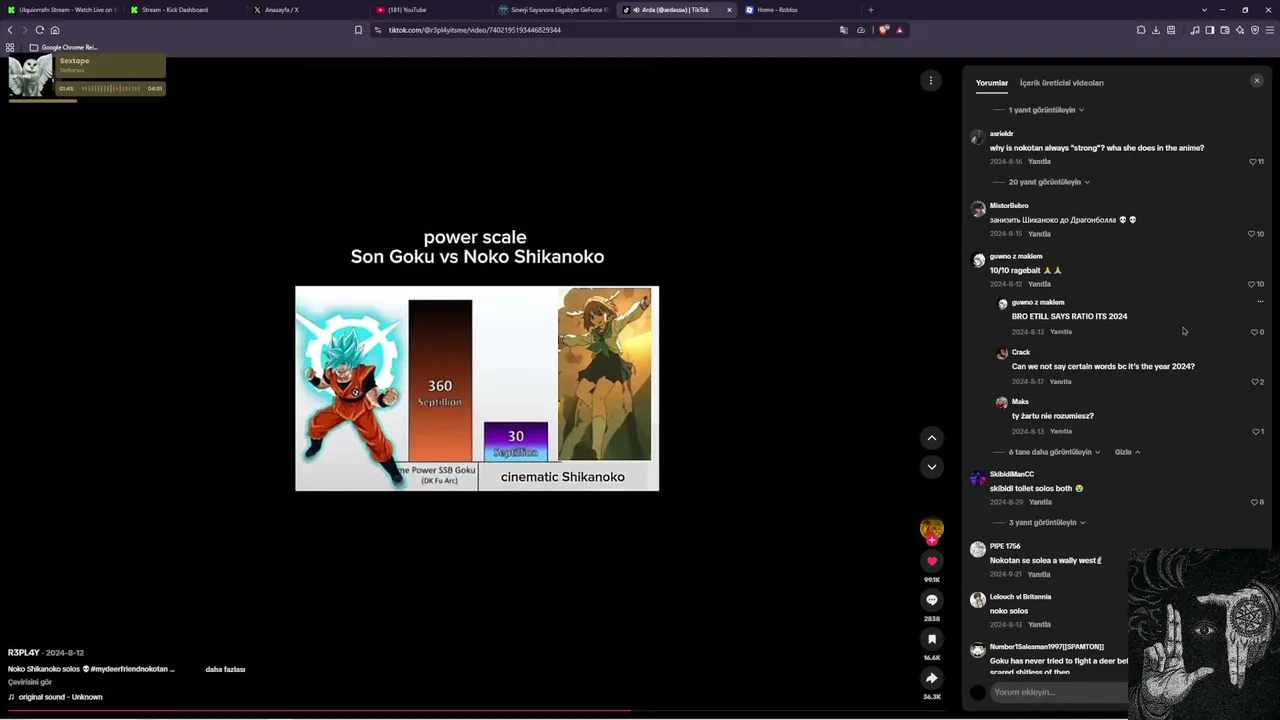1280x720 pixels.
Task: Switch to 'İçerik üreticisi videoları' tab
Action: tap(1062, 83)
